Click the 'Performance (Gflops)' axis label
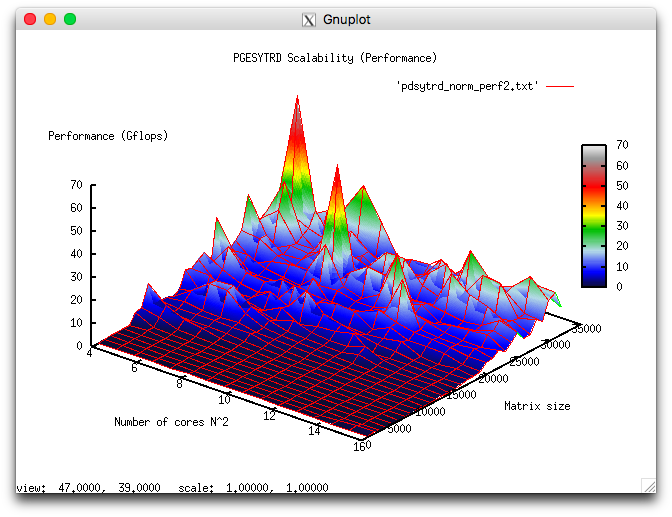Screen dimensions: 672x517 point(108,136)
